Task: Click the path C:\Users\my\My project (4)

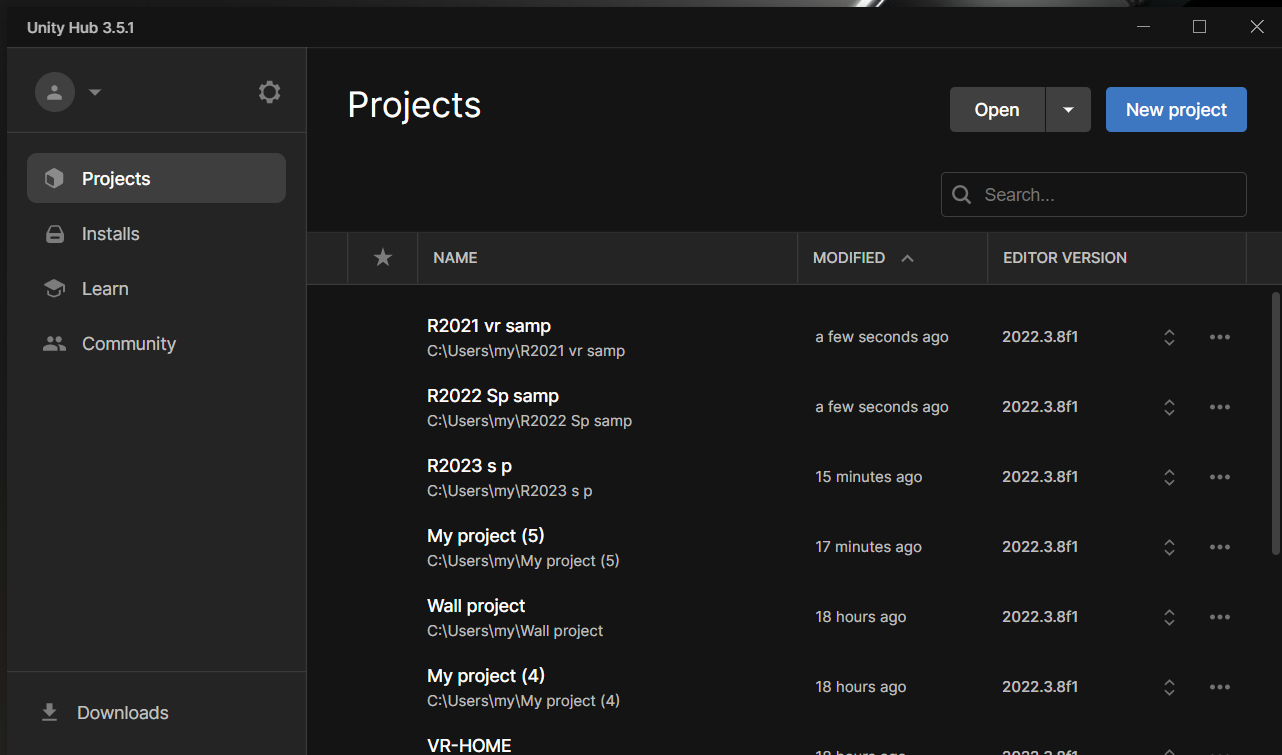Action: coord(524,701)
